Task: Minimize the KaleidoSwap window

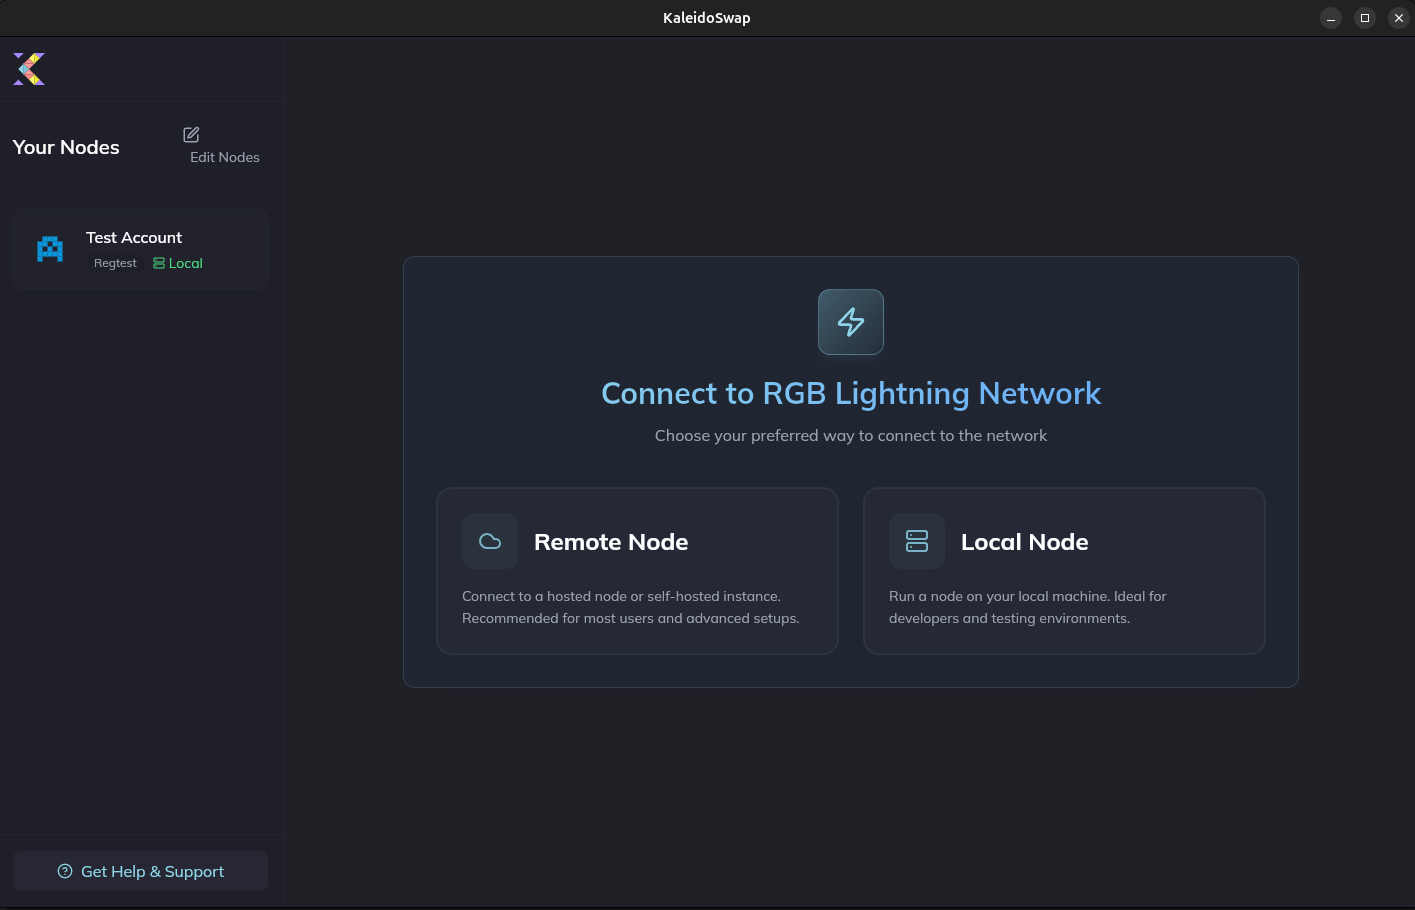Action: coord(1331,18)
